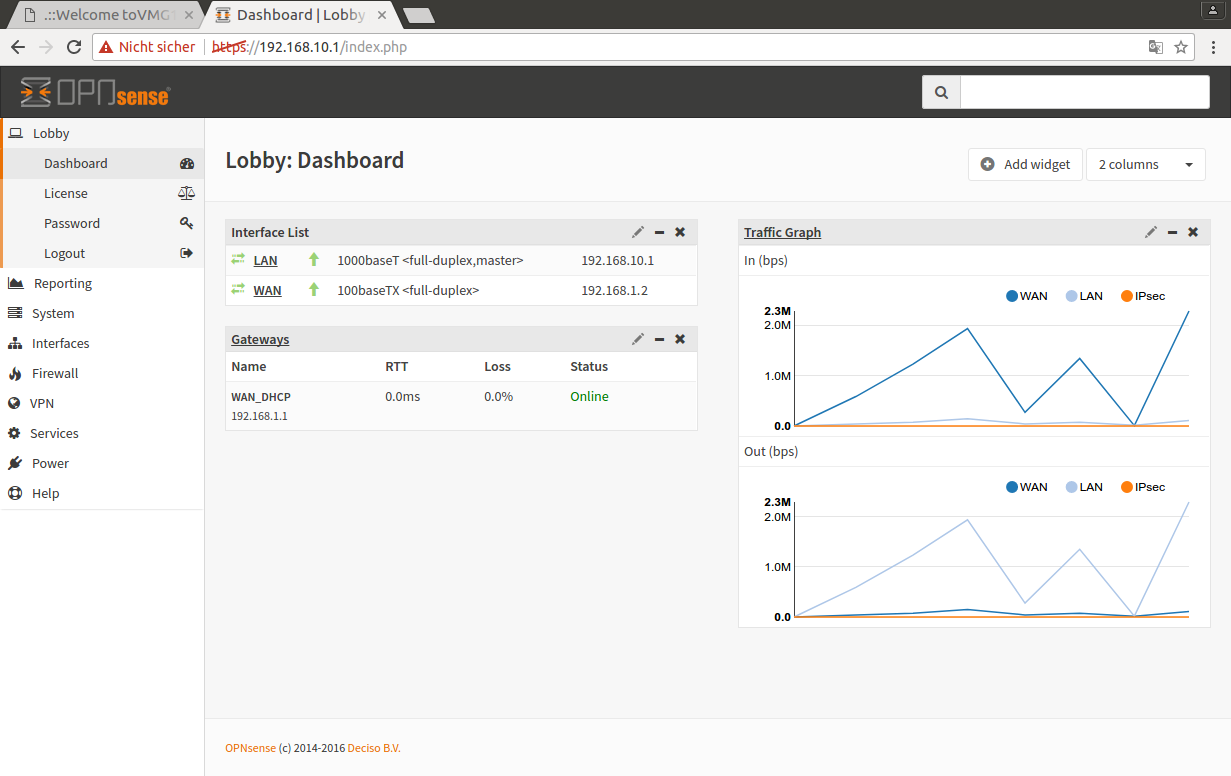Expand the Firewall menu in the sidebar
The height and width of the screenshot is (776, 1231).
pyautogui.click(x=55, y=373)
